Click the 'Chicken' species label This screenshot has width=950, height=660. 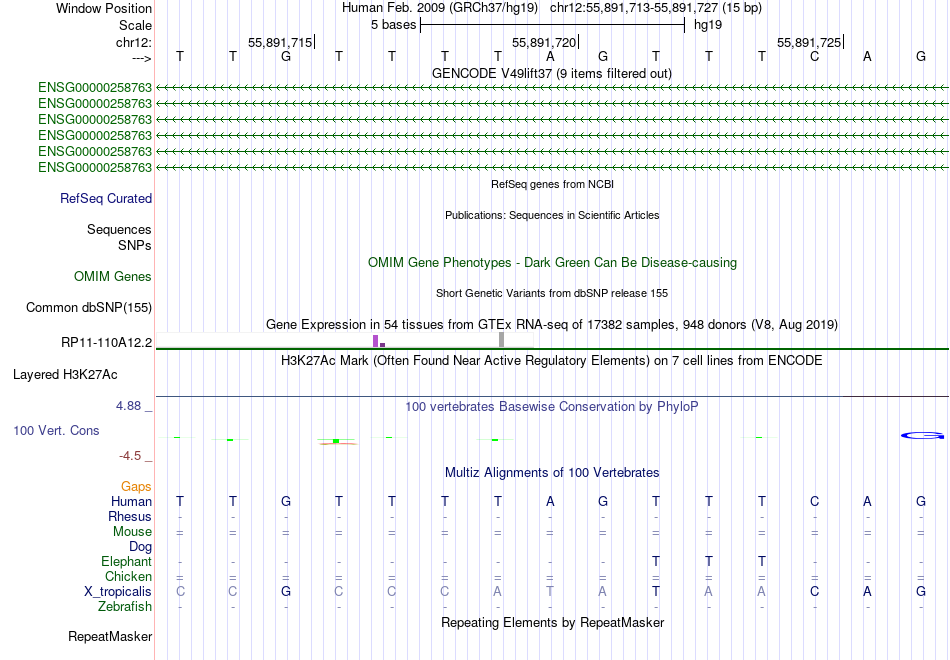click(x=128, y=576)
